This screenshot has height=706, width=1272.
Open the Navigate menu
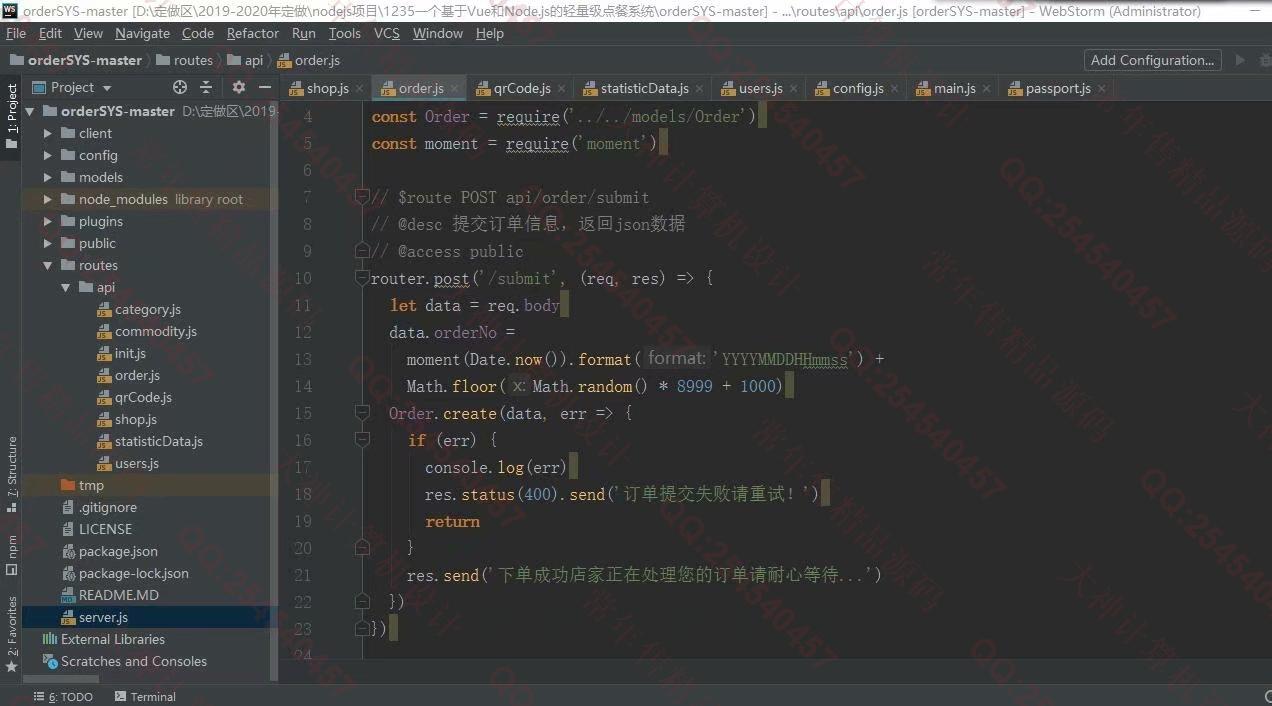coord(142,33)
